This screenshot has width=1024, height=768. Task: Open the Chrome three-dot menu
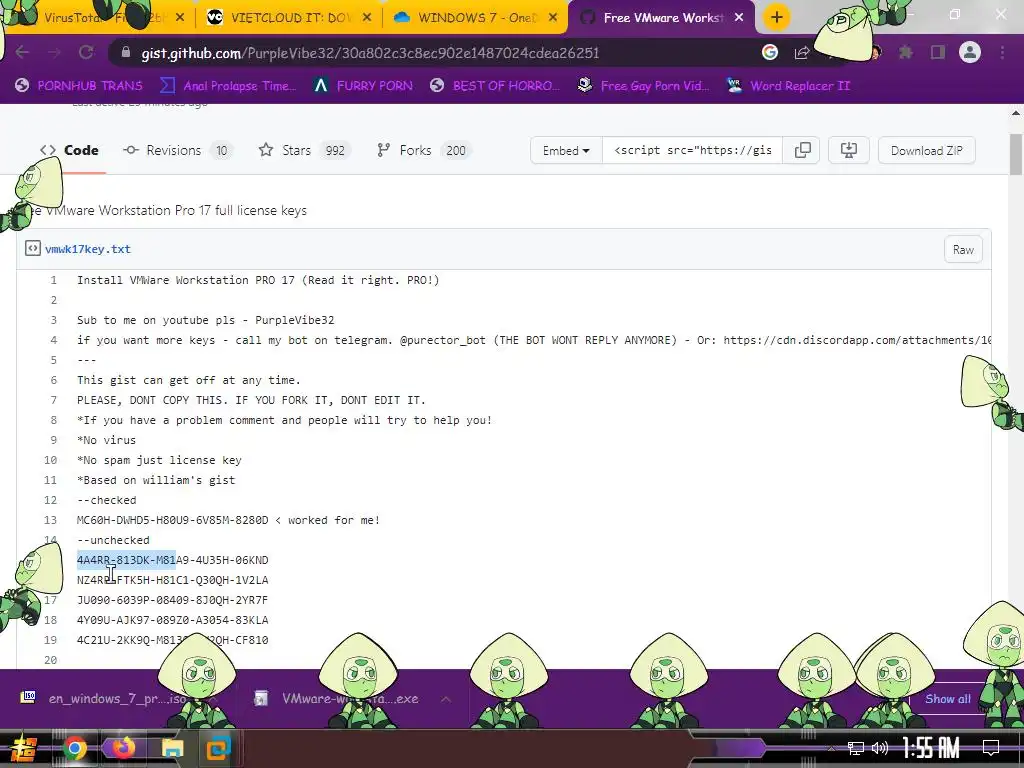(1002, 52)
